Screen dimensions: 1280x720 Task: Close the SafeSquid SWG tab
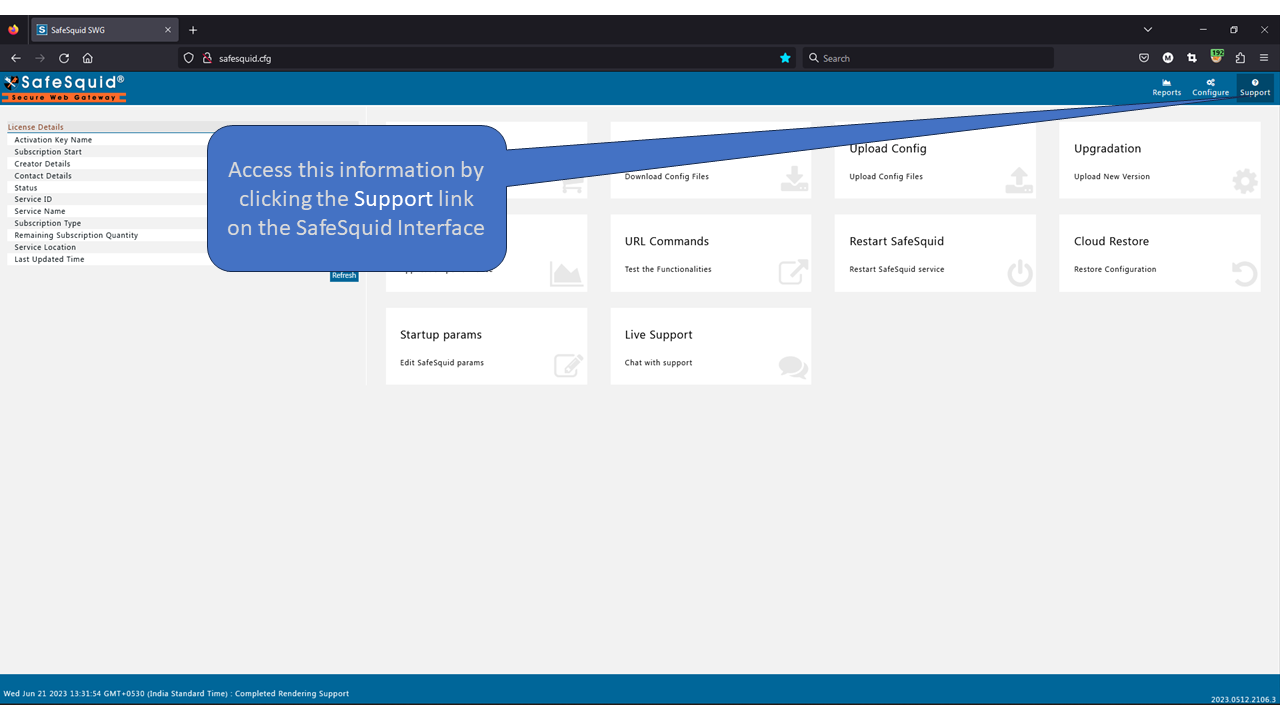[x=167, y=30]
